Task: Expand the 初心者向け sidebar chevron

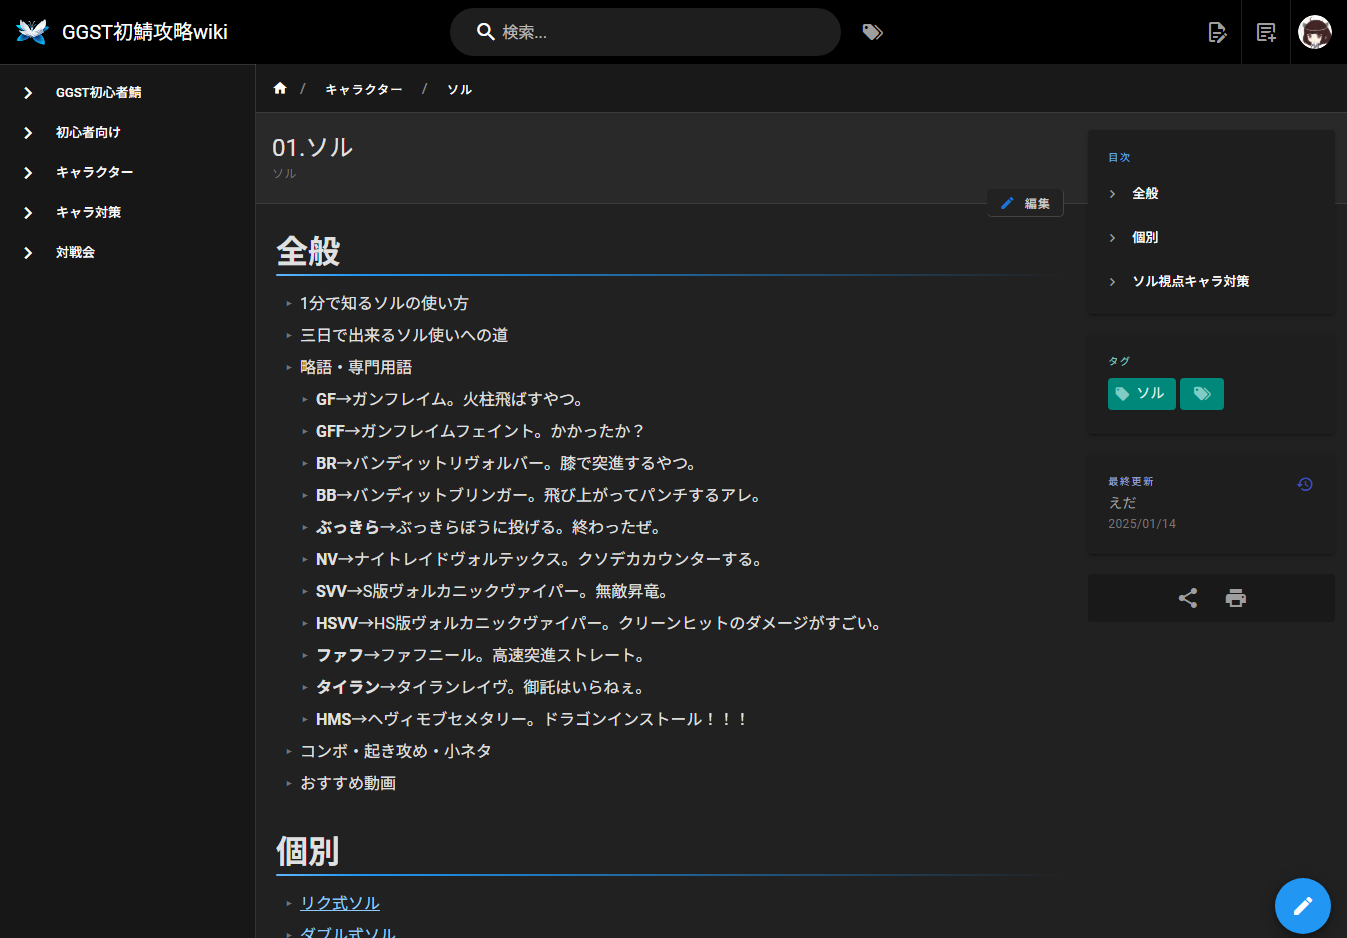Action: click(x=28, y=132)
